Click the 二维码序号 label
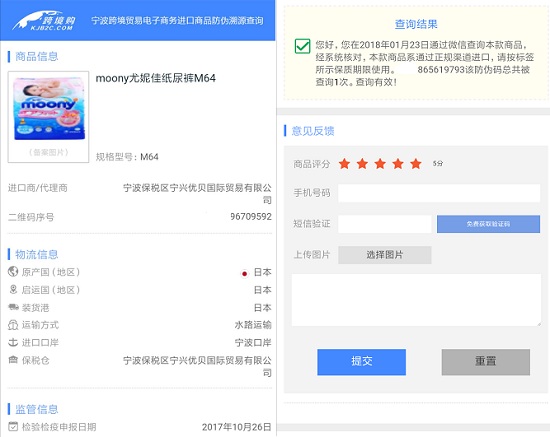Image resolution: width=550 pixels, height=437 pixels. [31, 217]
